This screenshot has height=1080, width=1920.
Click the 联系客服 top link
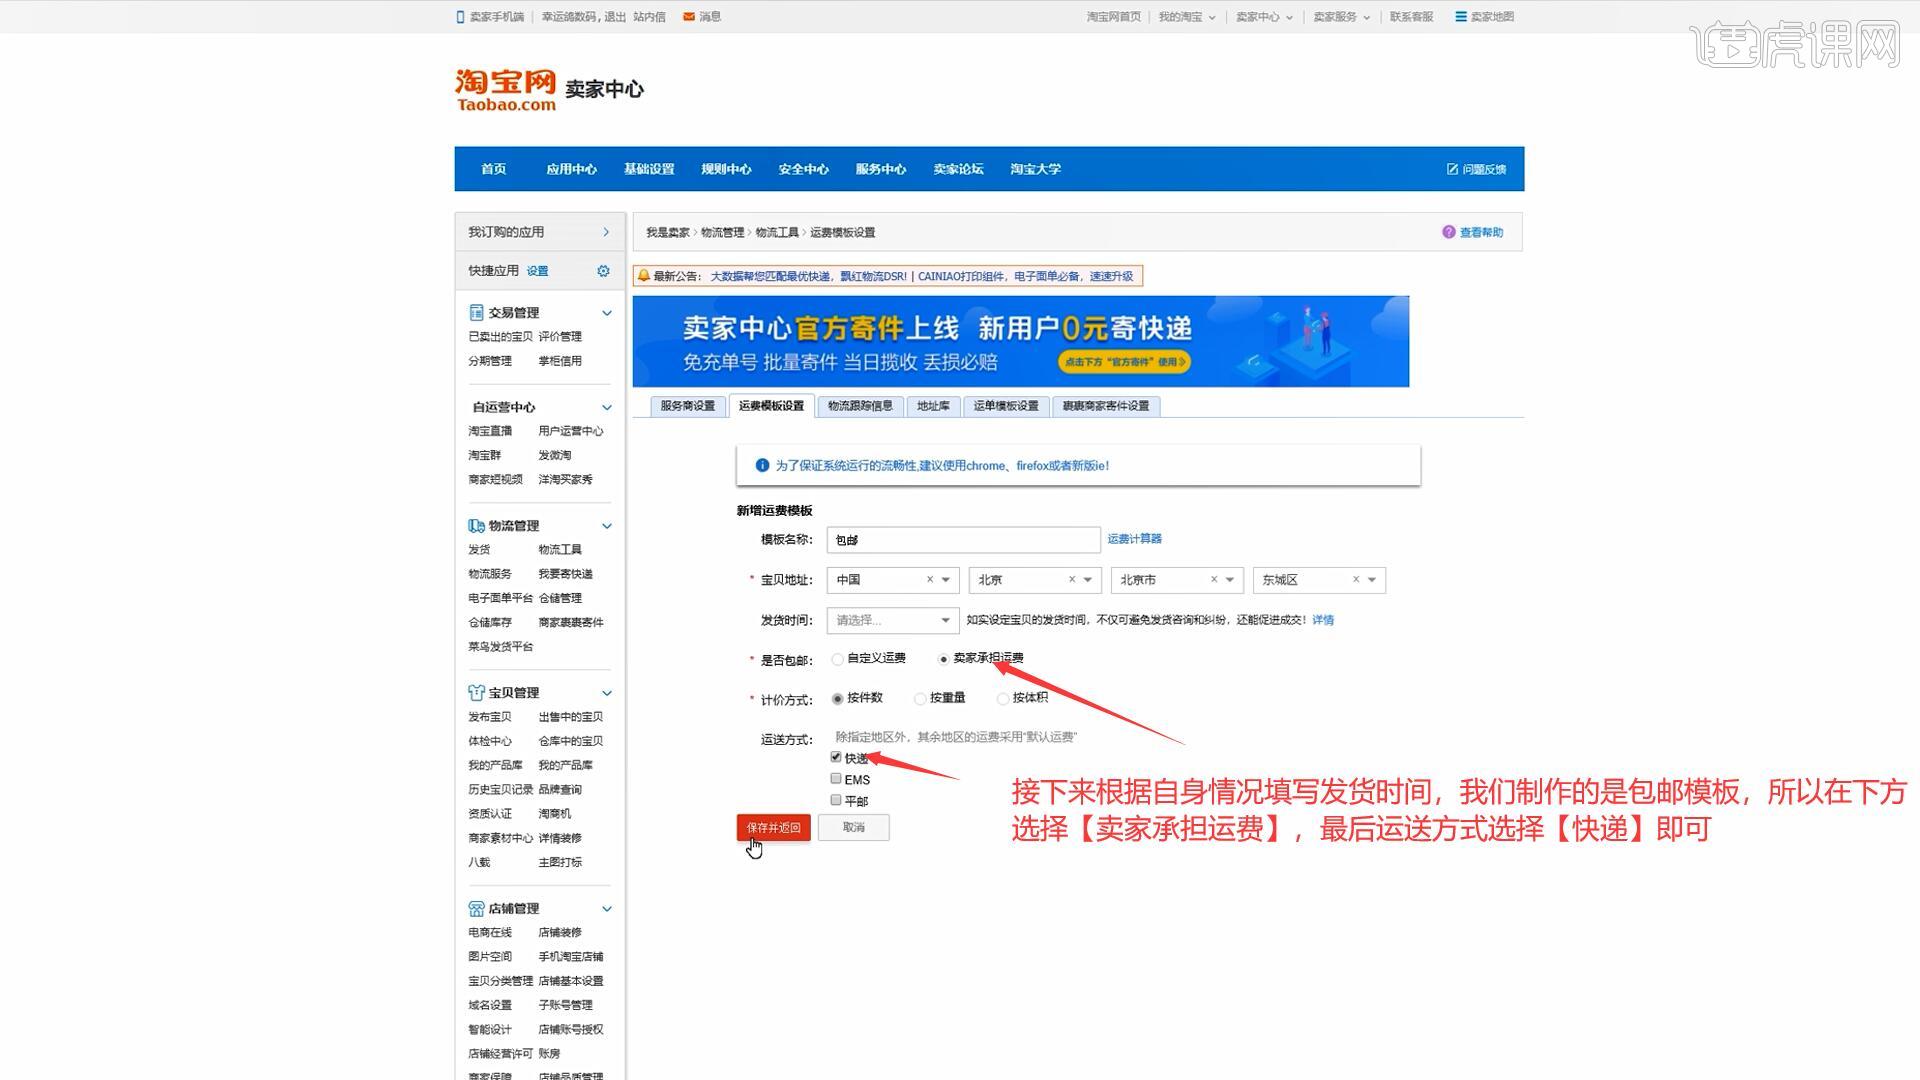click(1411, 17)
